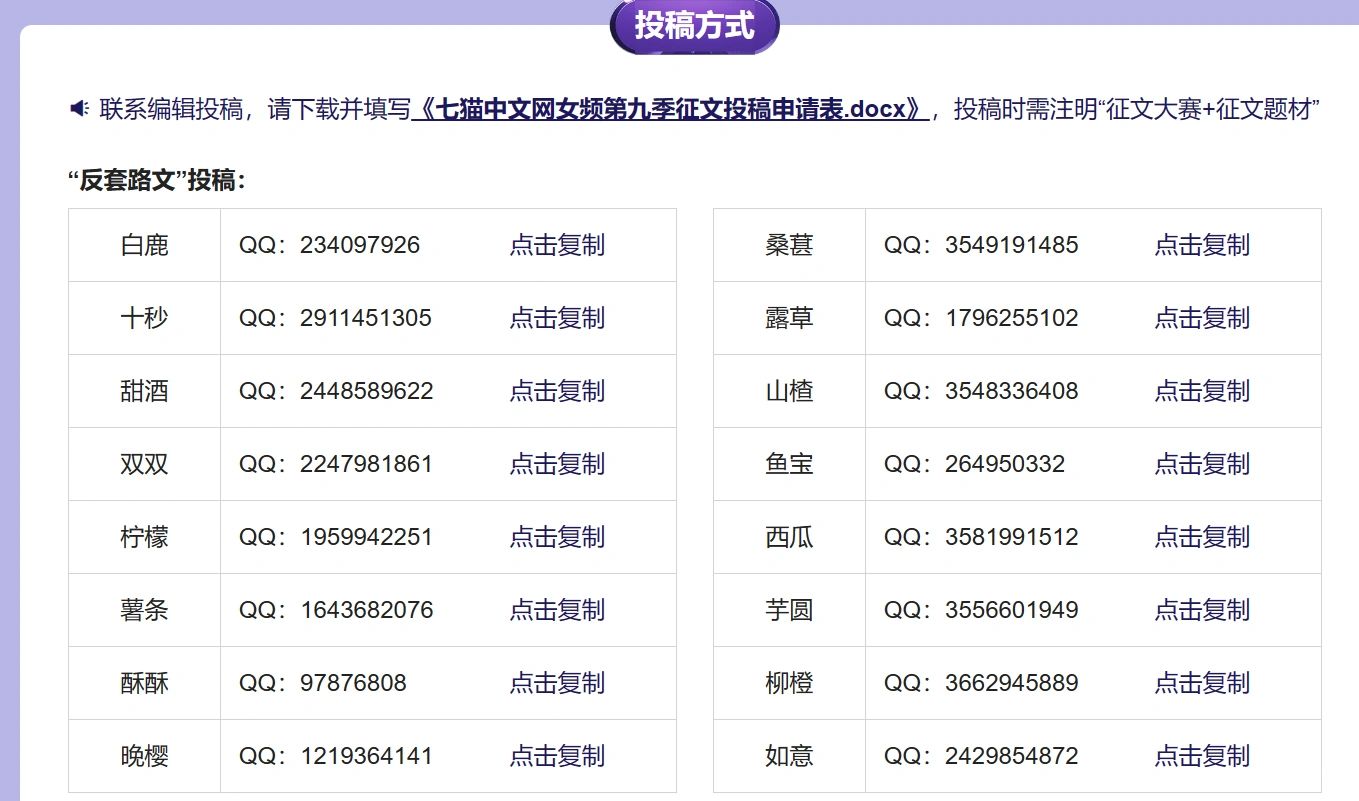Click the QQ number 3581991512
Image resolution: width=1359 pixels, height=801 pixels.
point(1012,537)
